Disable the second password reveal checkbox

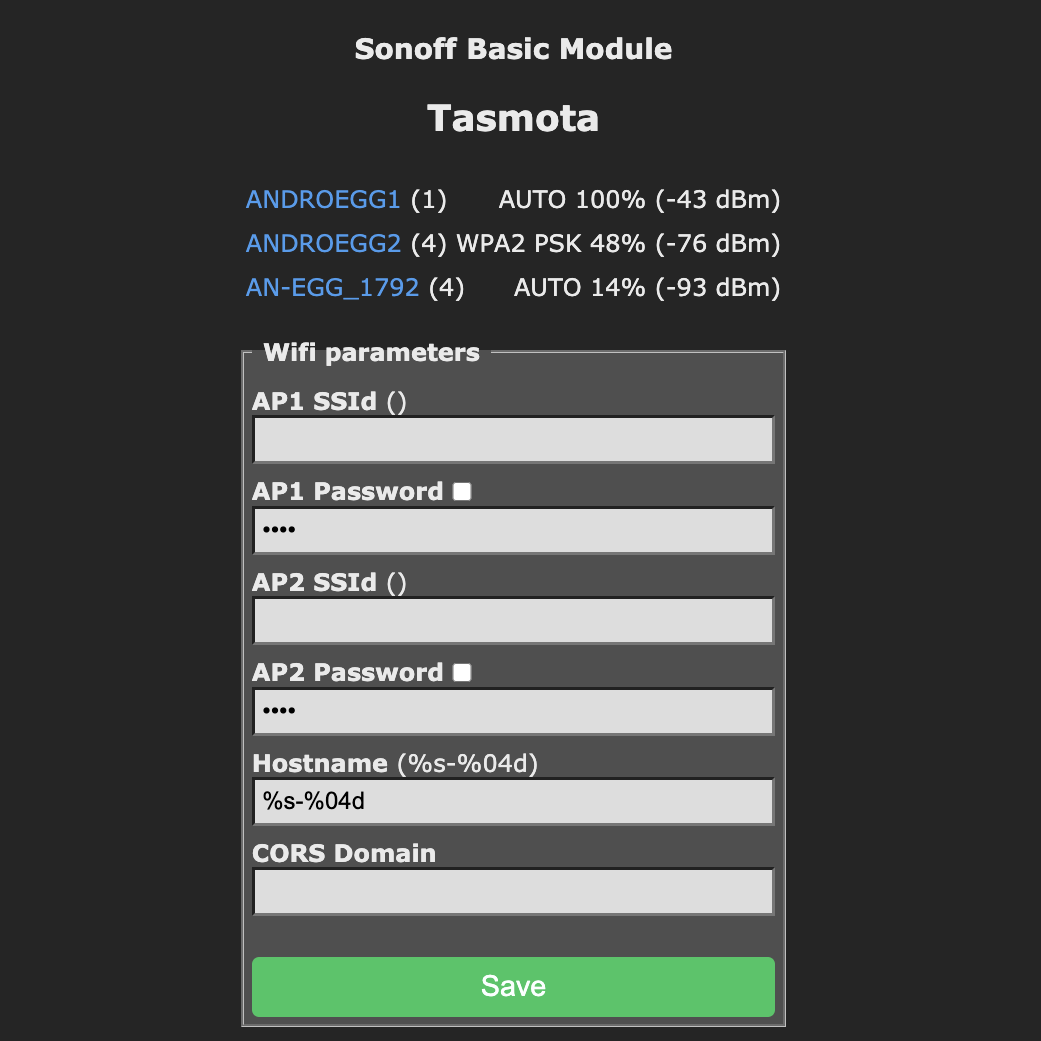461,672
